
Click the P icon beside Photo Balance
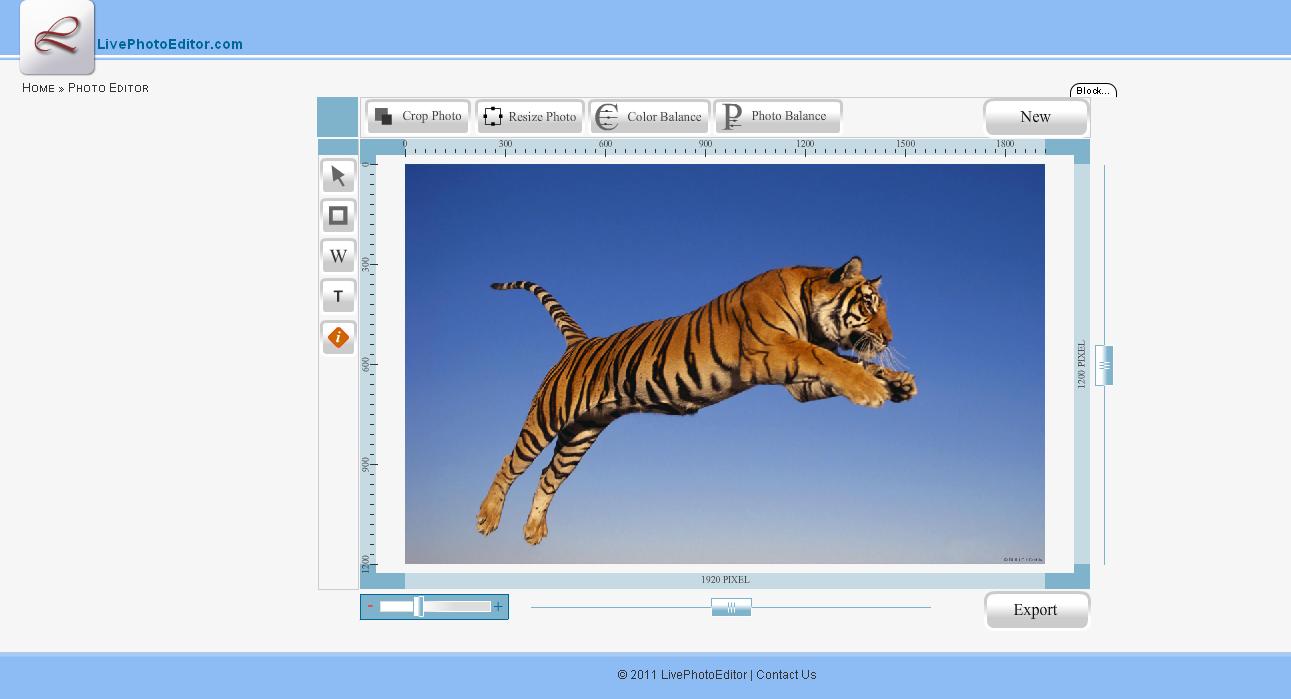click(733, 115)
